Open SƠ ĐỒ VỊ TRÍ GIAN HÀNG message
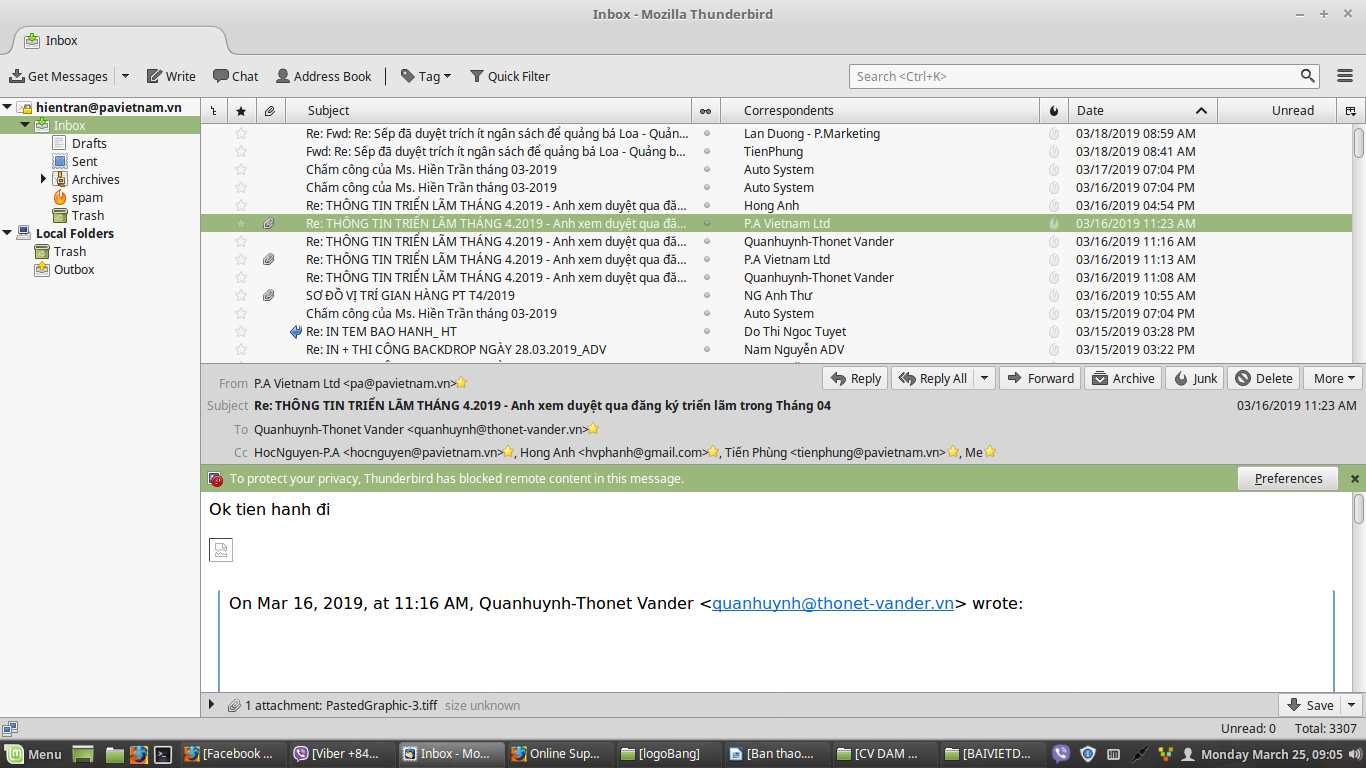This screenshot has height=768, width=1366. tap(410, 295)
